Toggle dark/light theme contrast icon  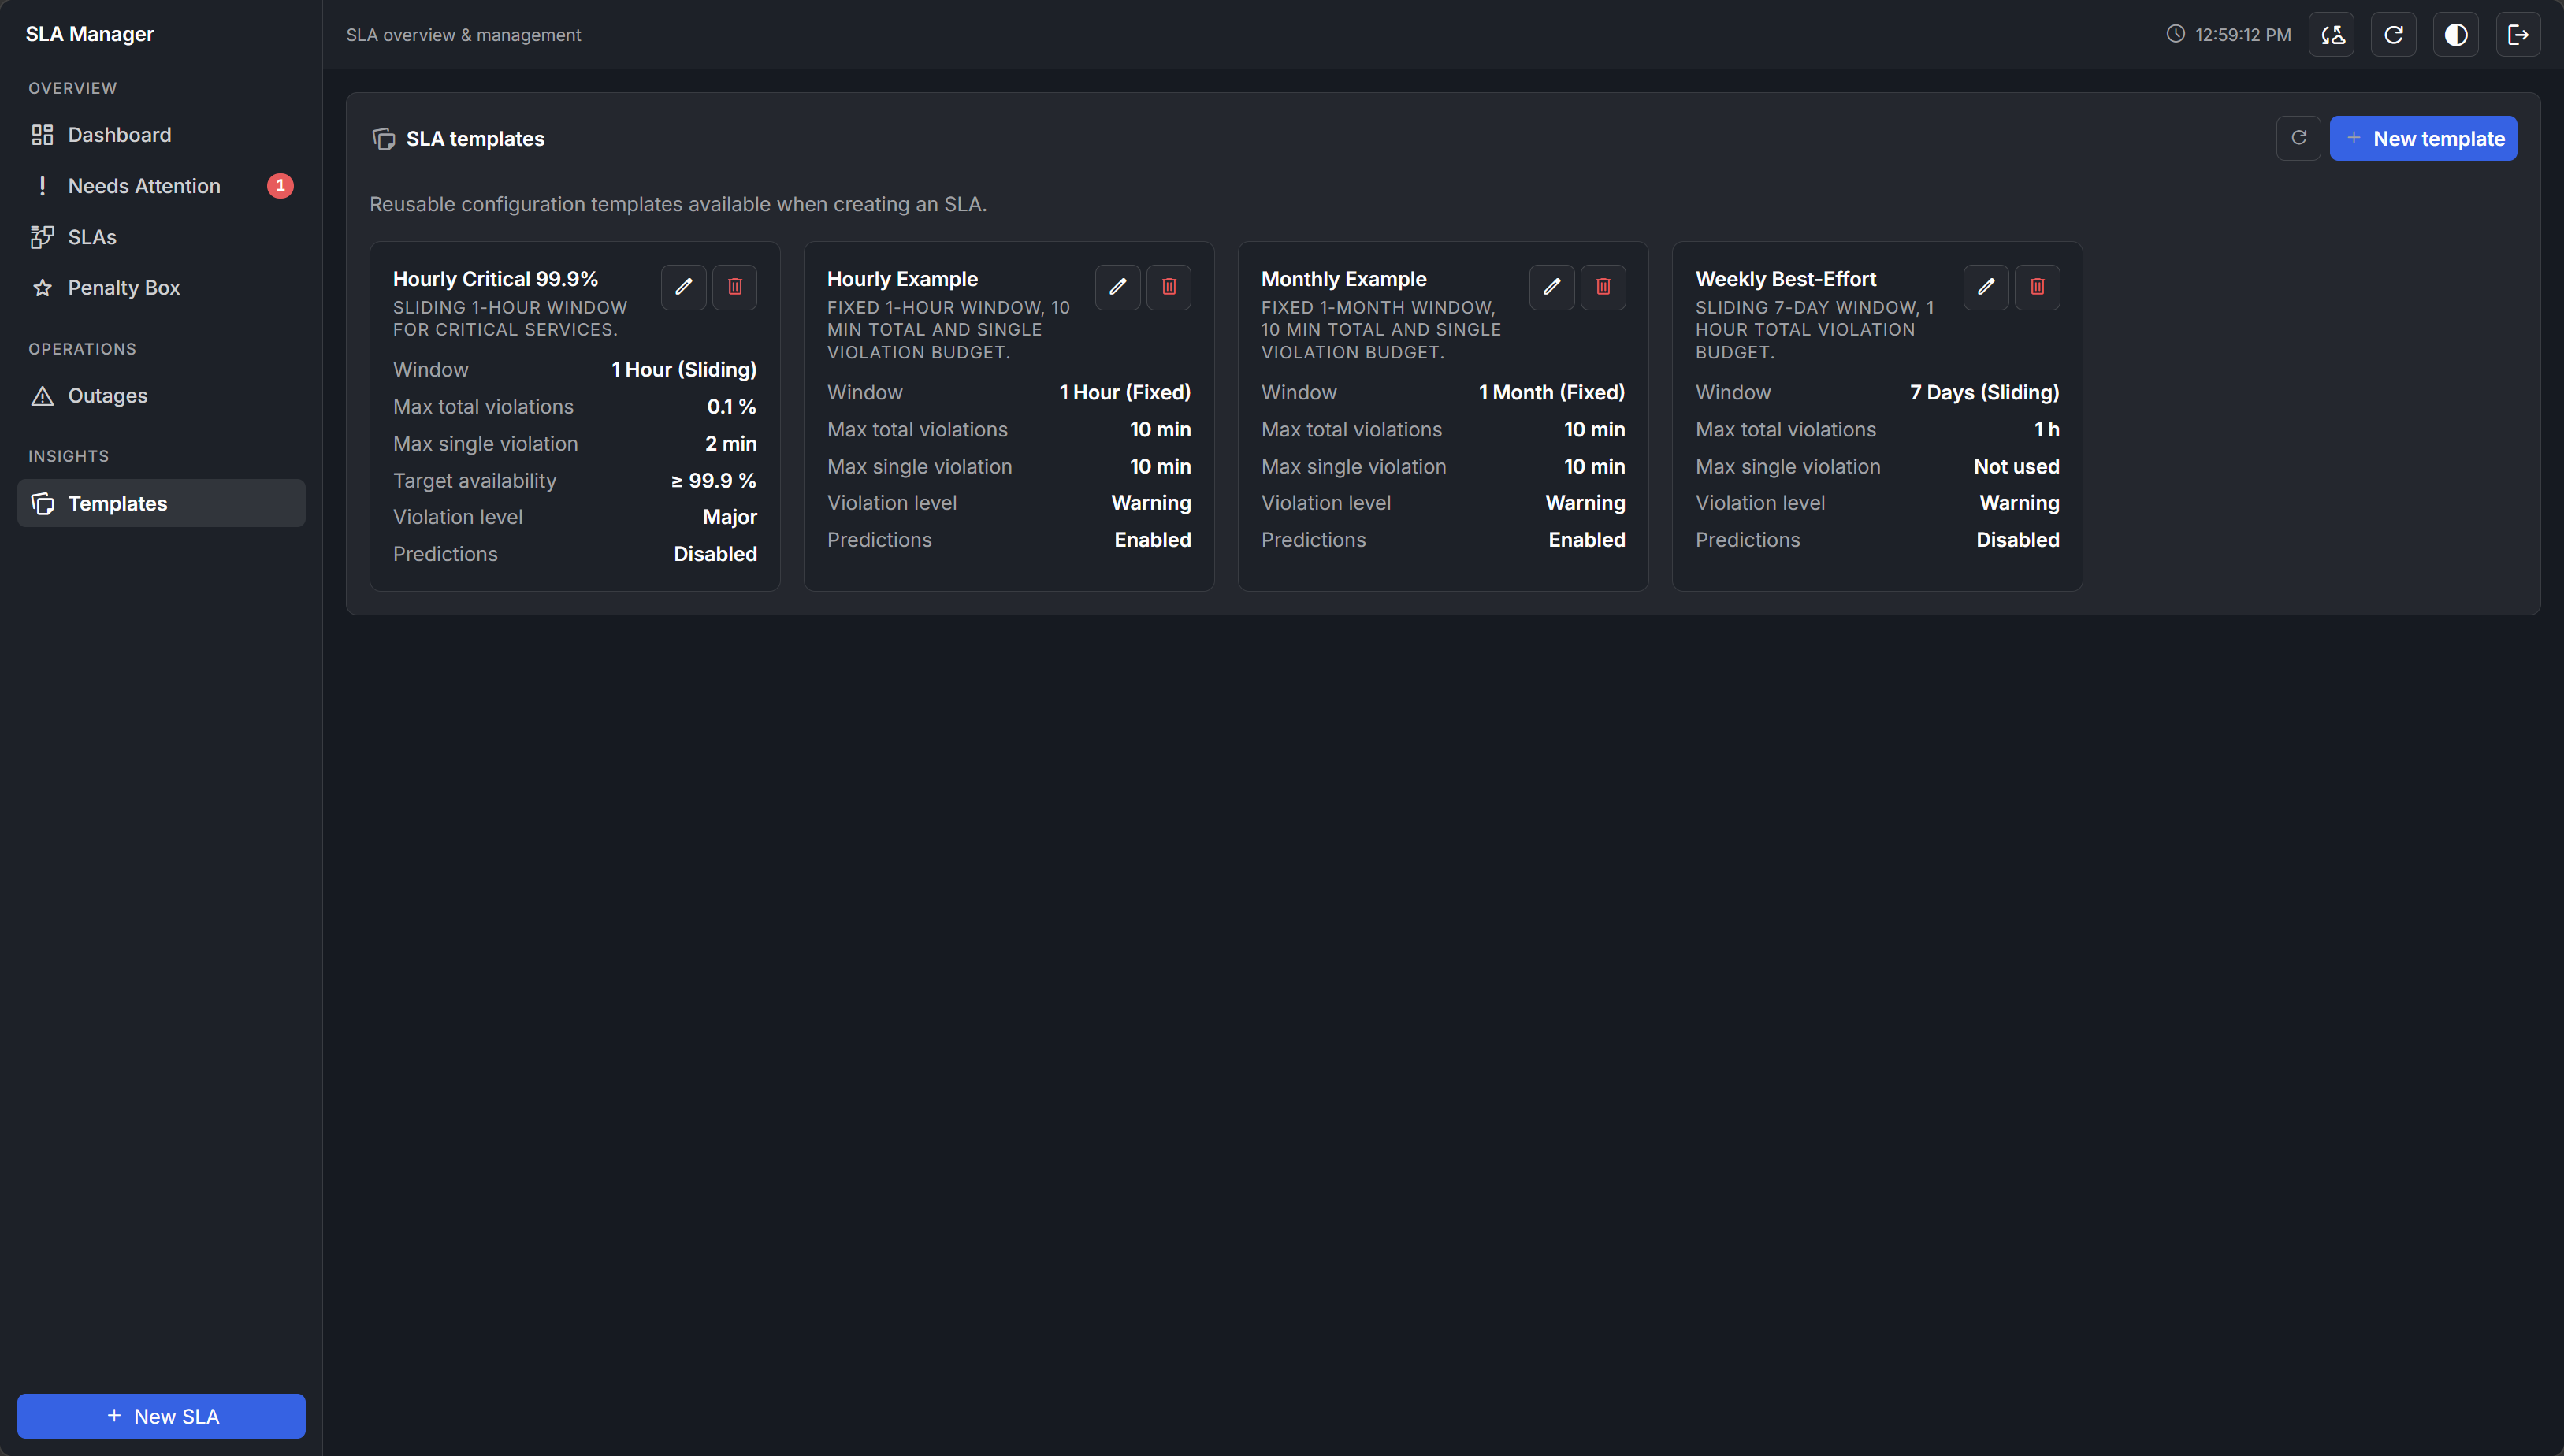point(2456,35)
